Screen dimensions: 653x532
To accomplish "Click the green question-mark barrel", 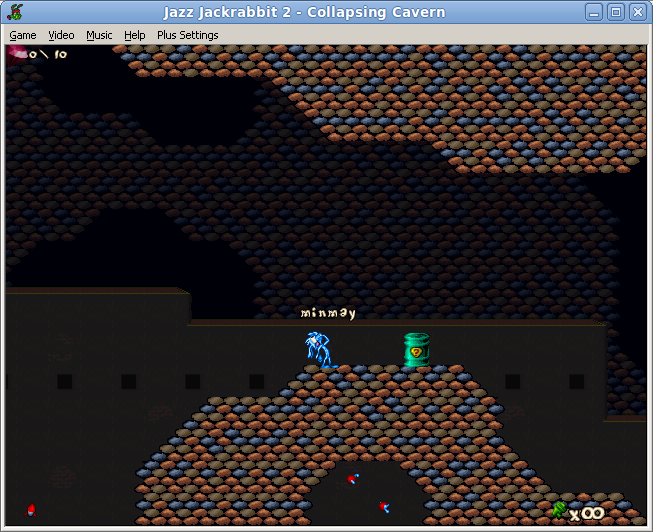I will pos(416,350).
